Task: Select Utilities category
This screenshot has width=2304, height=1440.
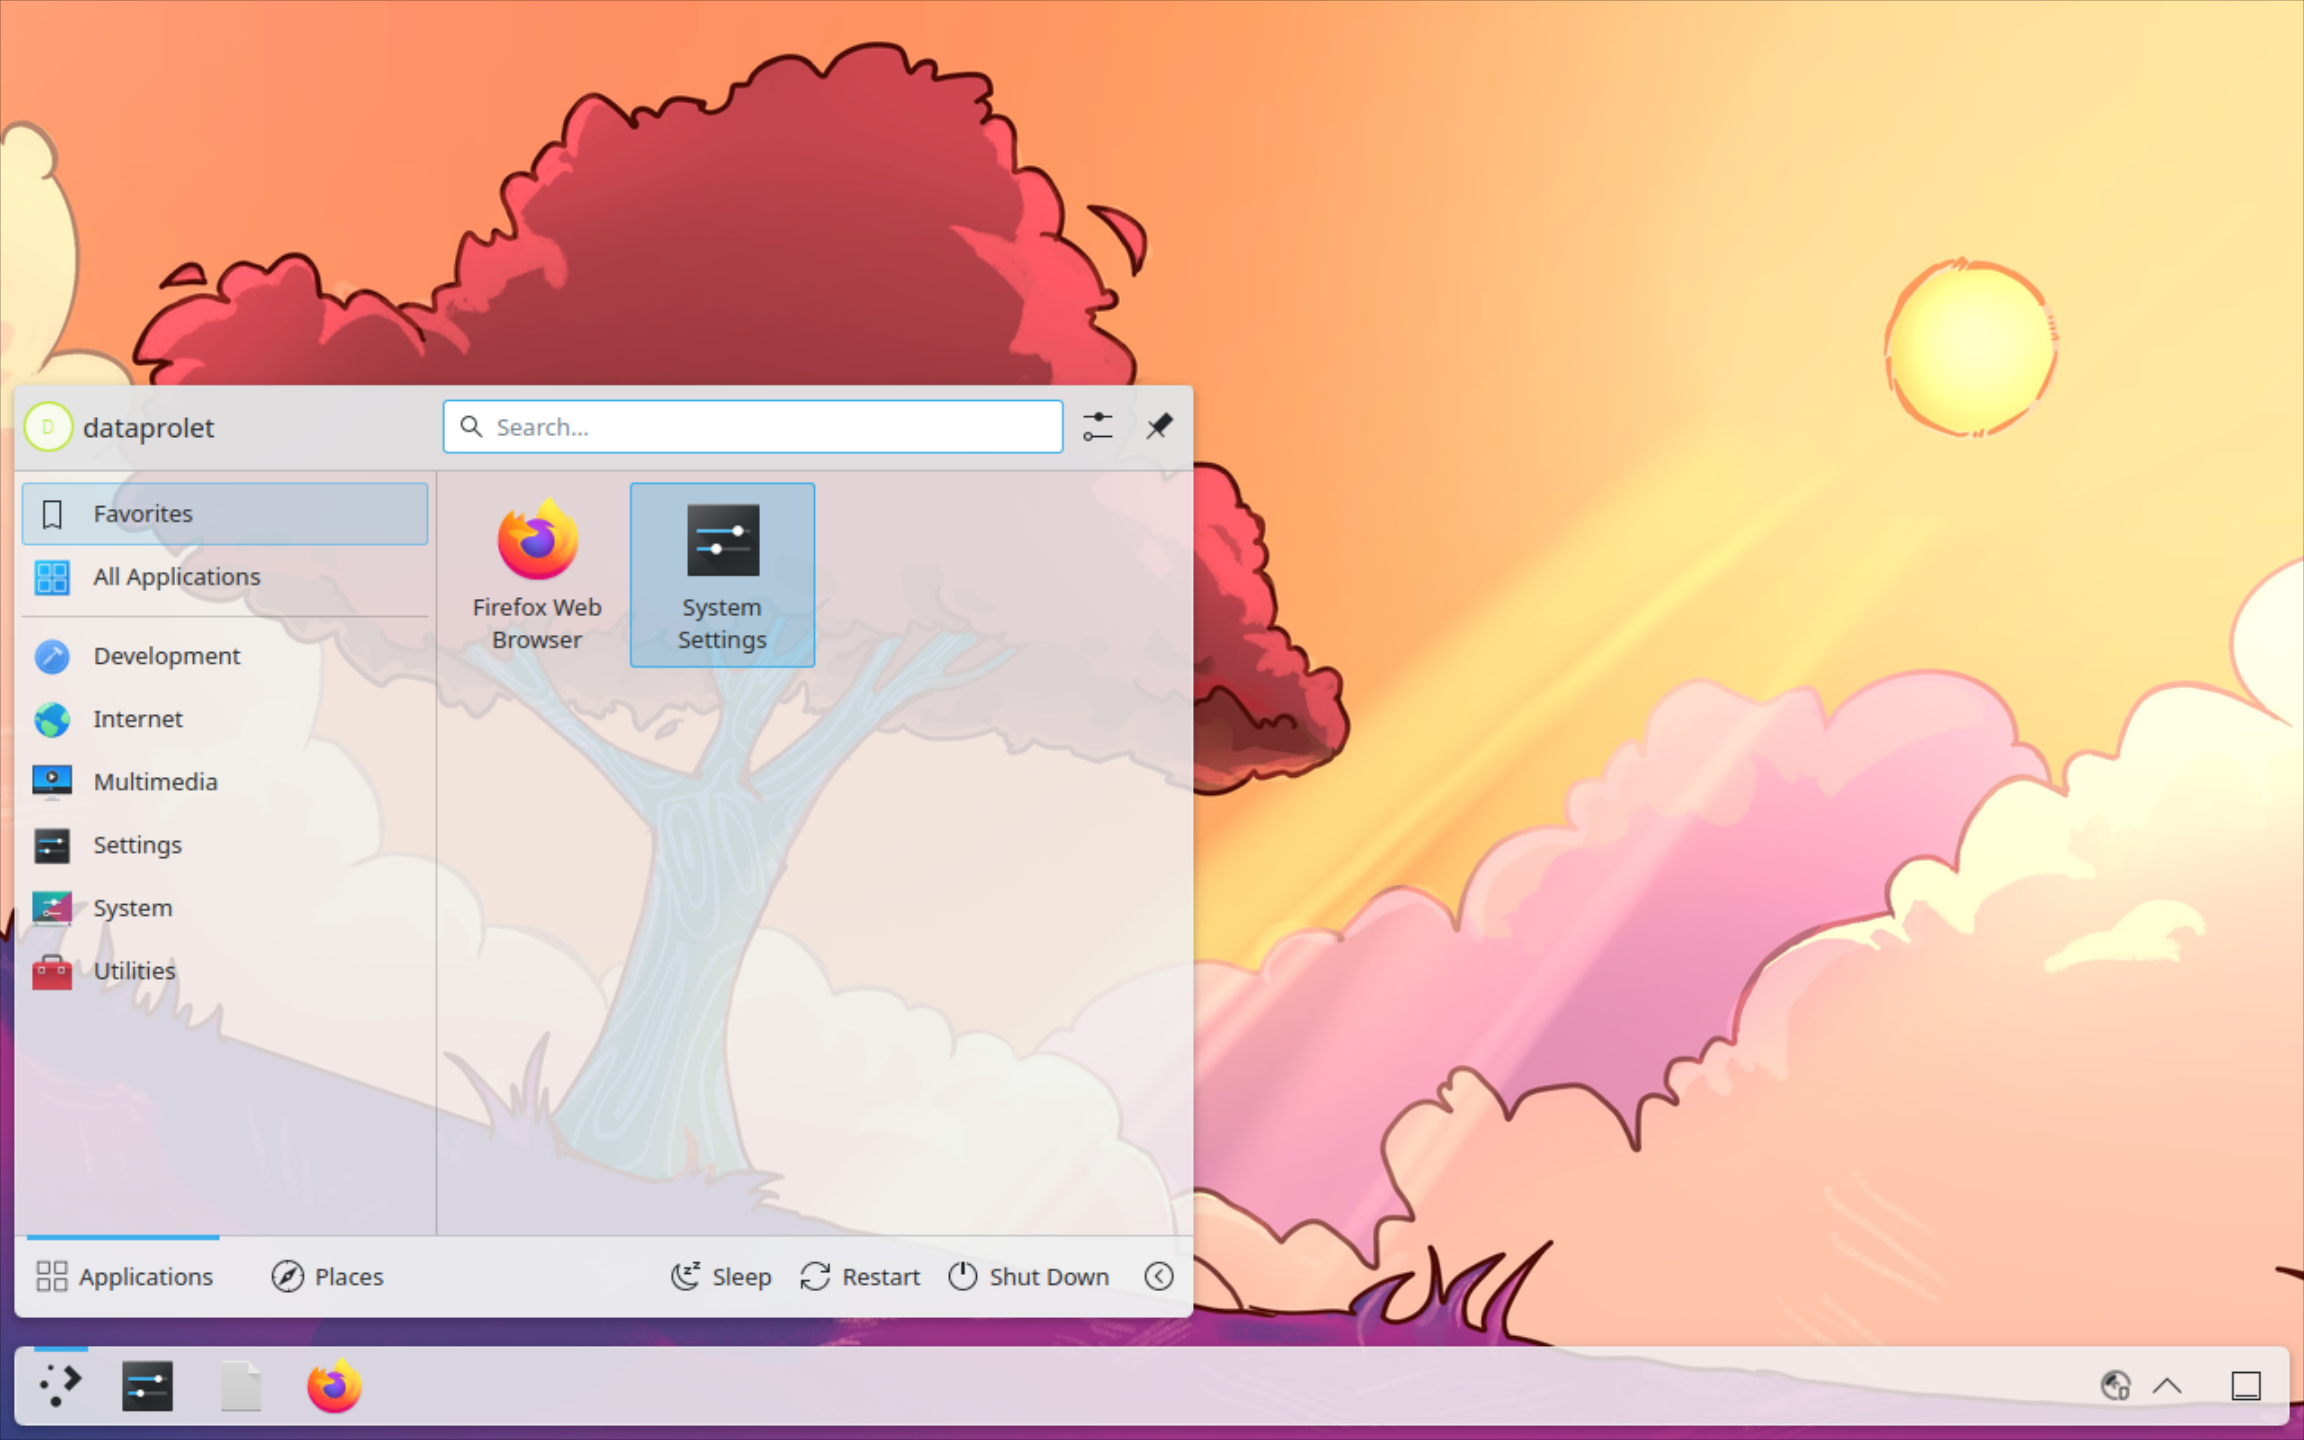Action: click(x=131, y=969)
